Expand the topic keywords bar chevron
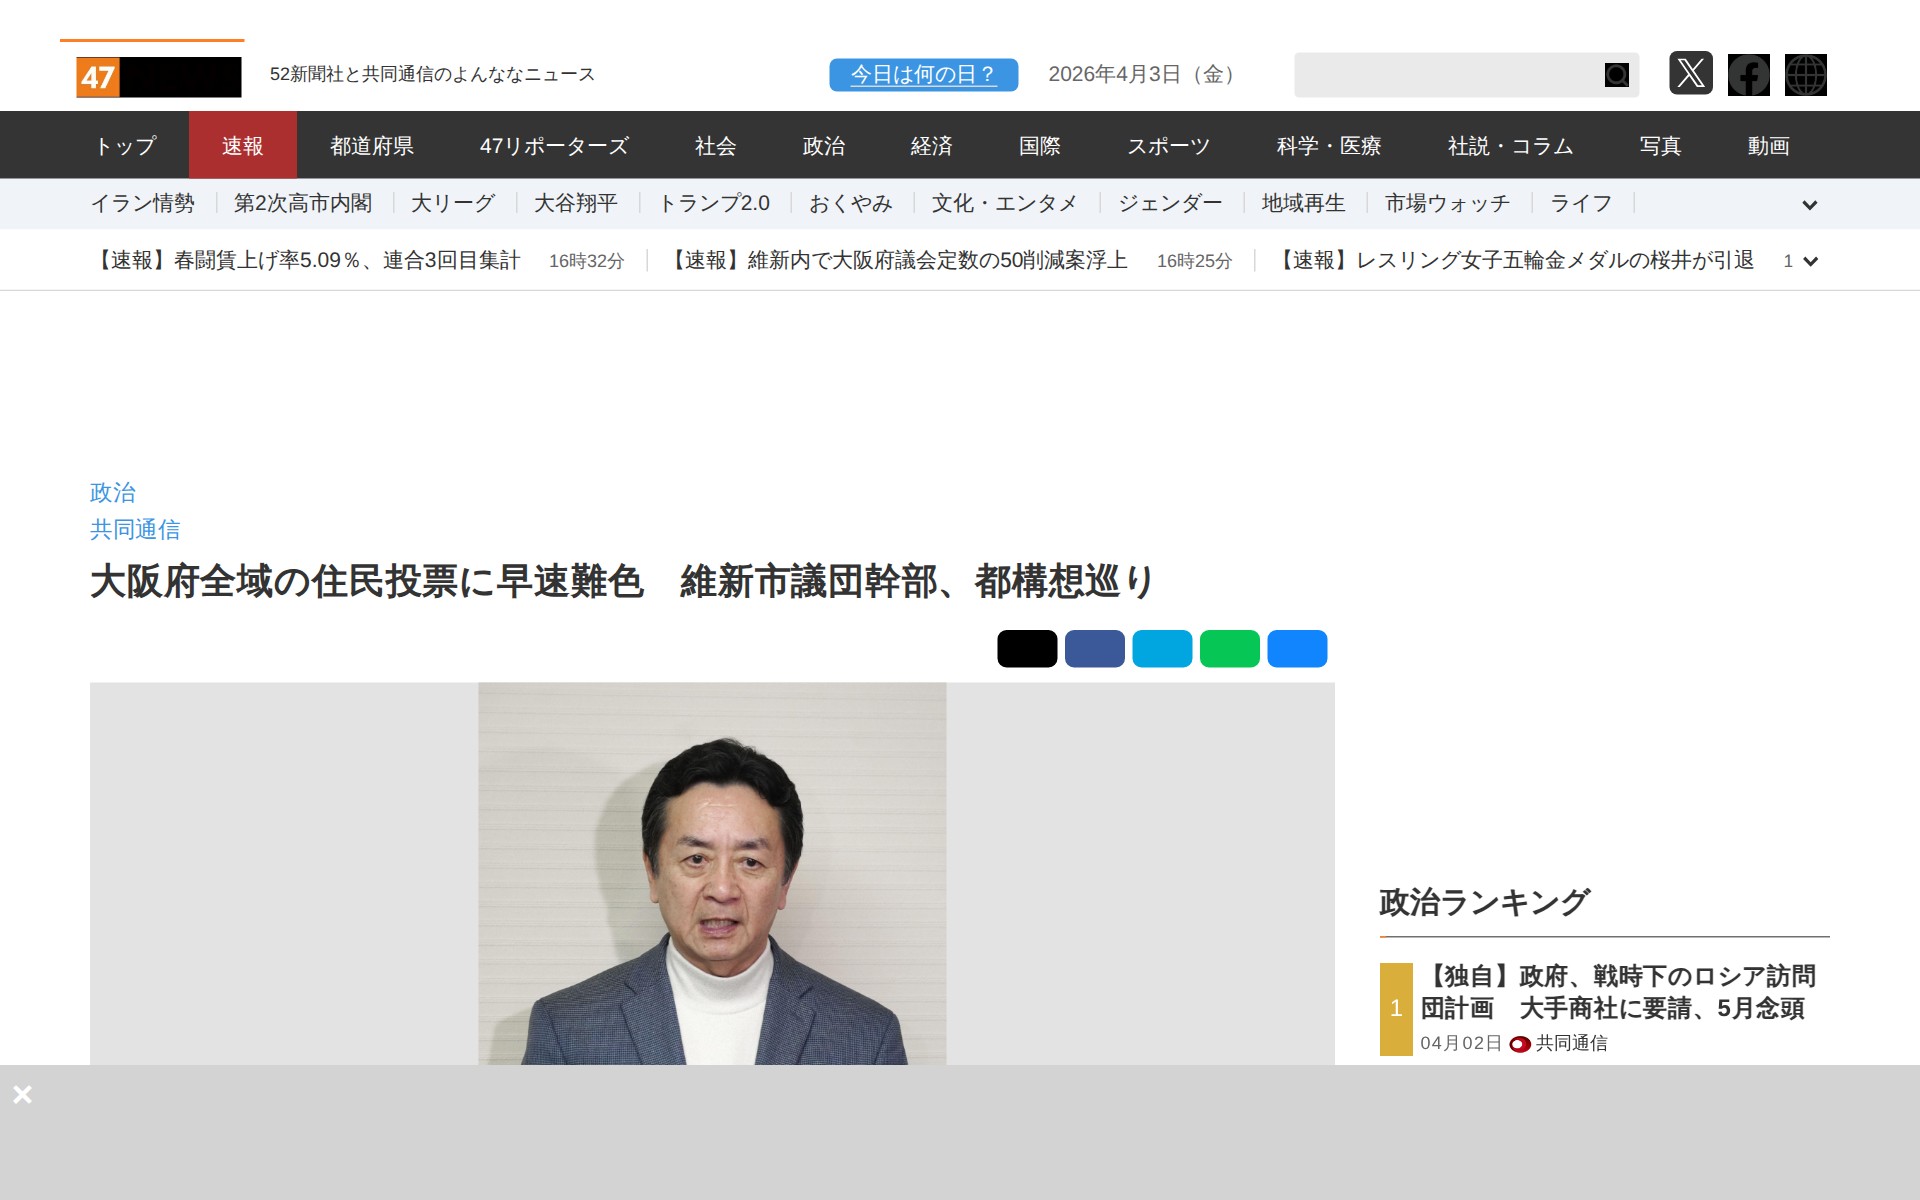The height and width of the screenshot is (1200, 1920). [x=1809, y=205]
